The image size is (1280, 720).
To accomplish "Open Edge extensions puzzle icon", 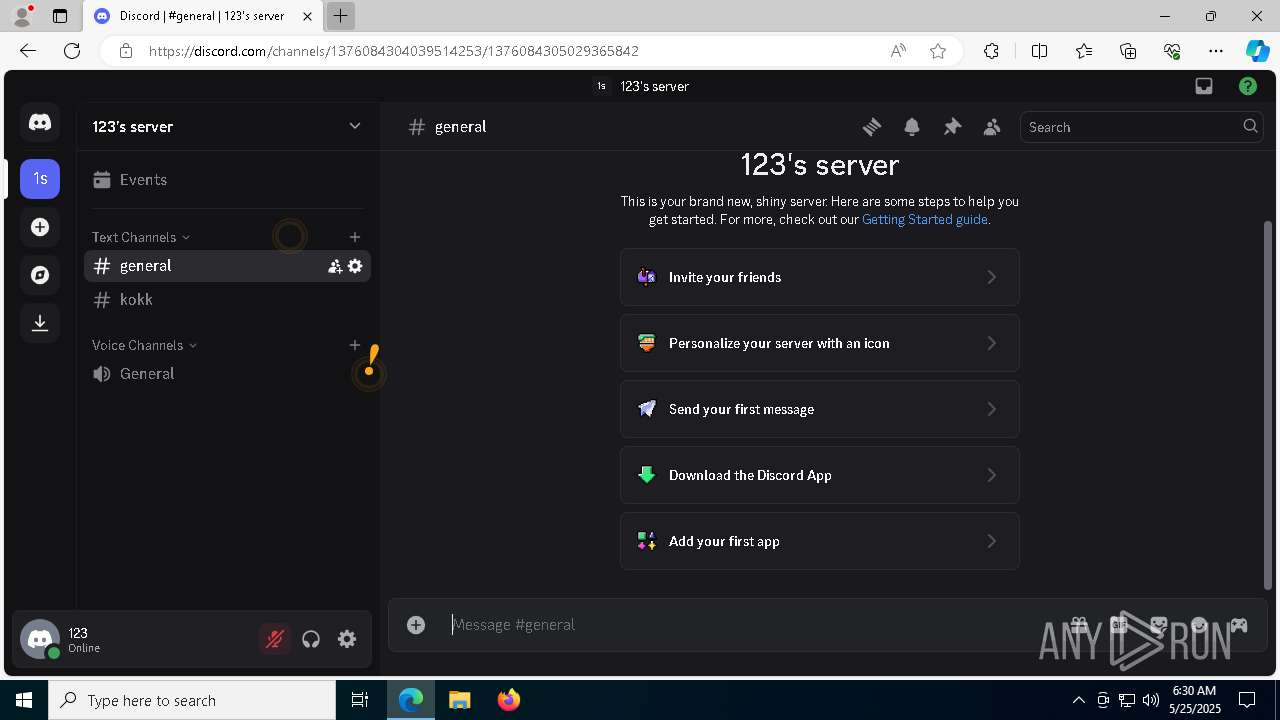I will point(991,51).
